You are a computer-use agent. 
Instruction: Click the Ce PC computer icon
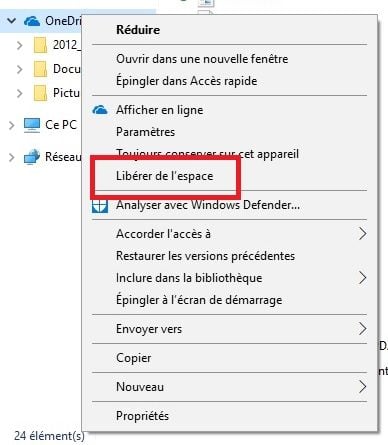[32, 125]
